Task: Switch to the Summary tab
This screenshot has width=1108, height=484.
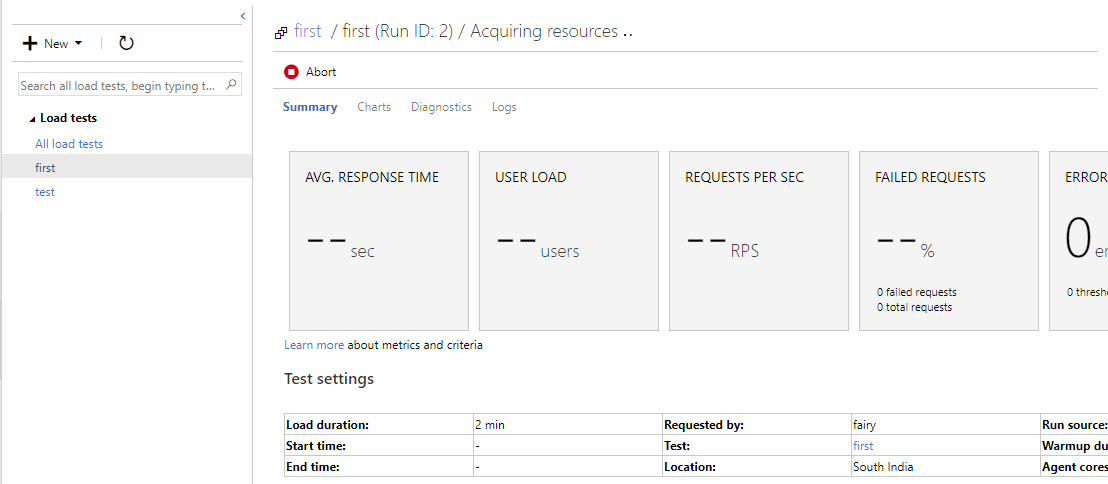Action: 310,107
